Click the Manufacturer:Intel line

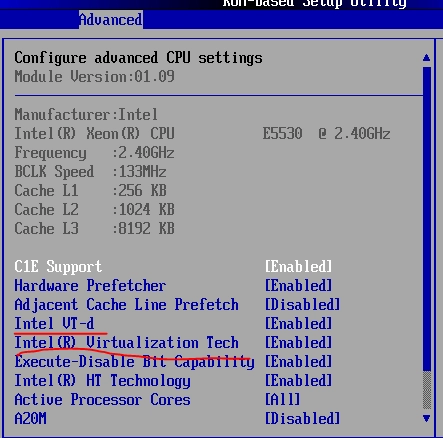click(86, 115)
